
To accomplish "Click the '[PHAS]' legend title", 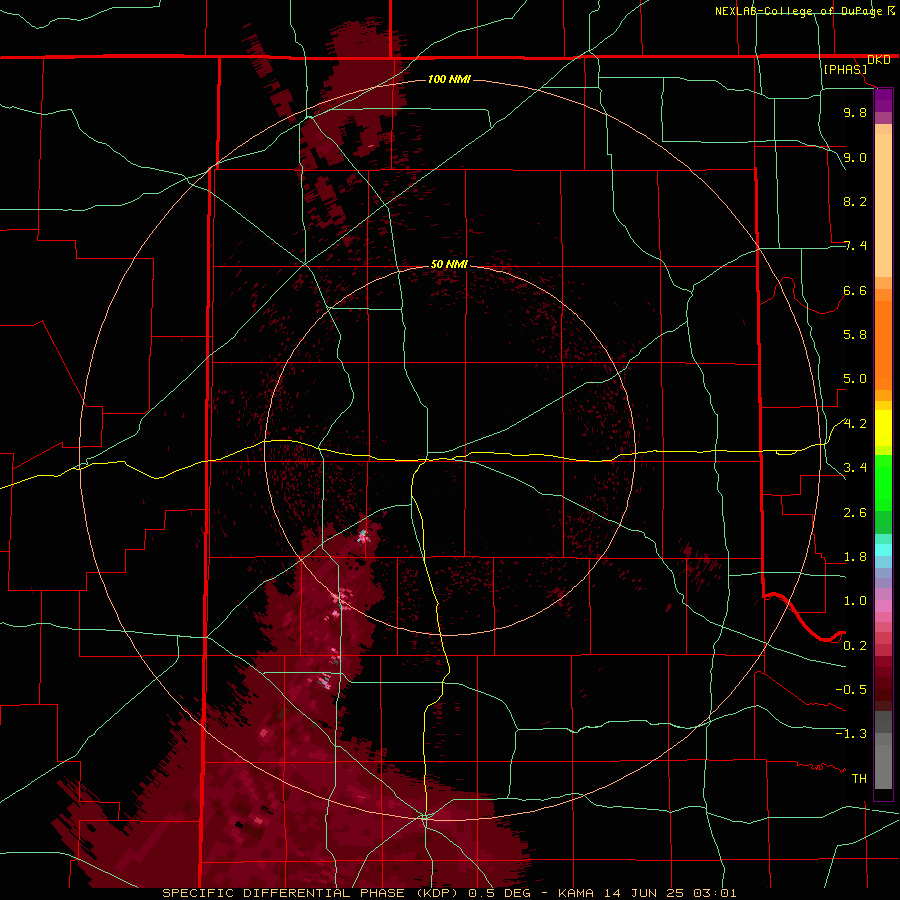I will coord(845,69).
